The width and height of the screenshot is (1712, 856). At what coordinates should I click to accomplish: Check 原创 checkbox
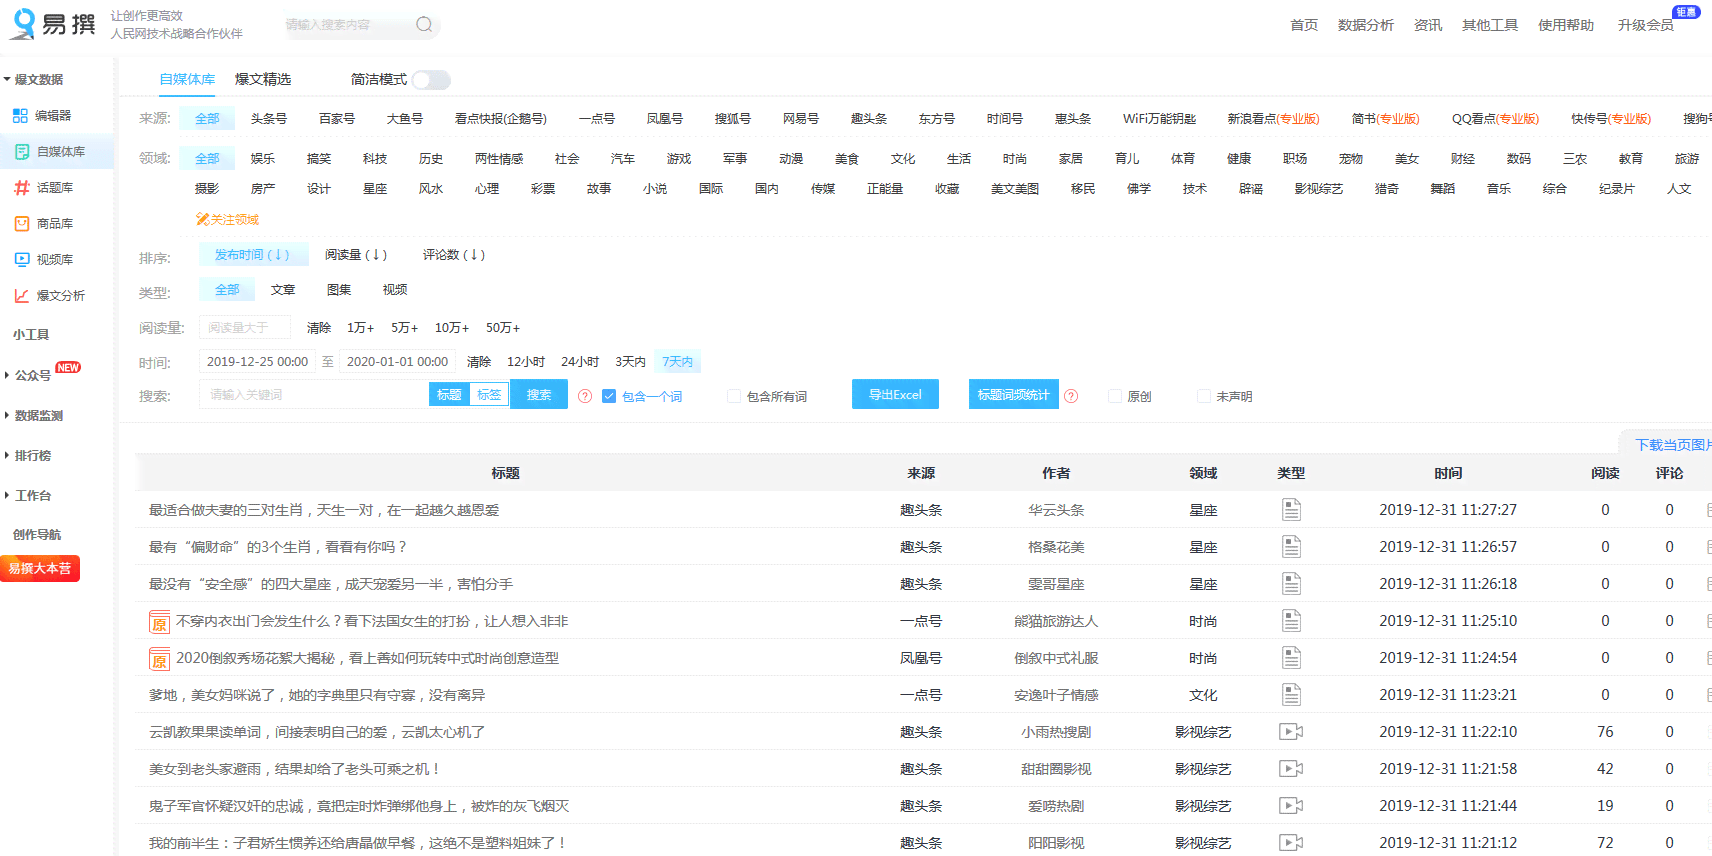(x=1114, y=396)
